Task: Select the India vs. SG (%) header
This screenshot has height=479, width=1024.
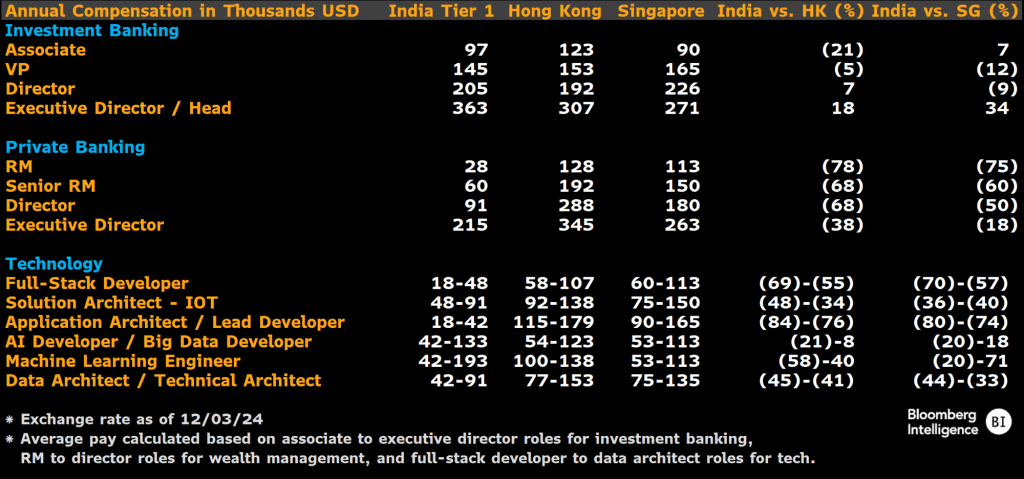Action: 943,11
